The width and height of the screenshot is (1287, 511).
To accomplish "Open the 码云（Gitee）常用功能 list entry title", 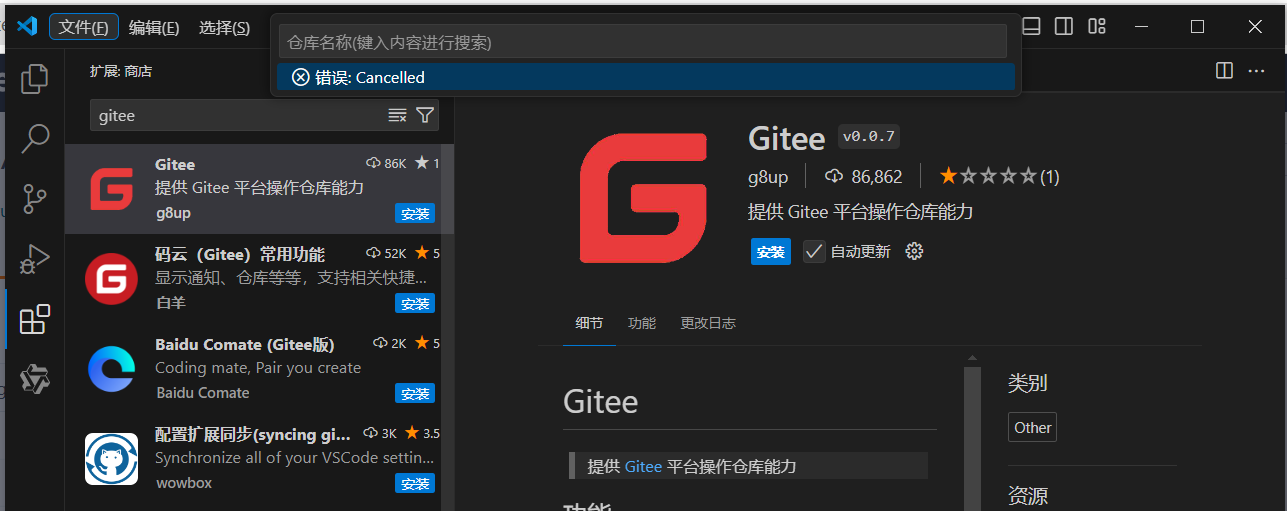I will click(240, 254).
